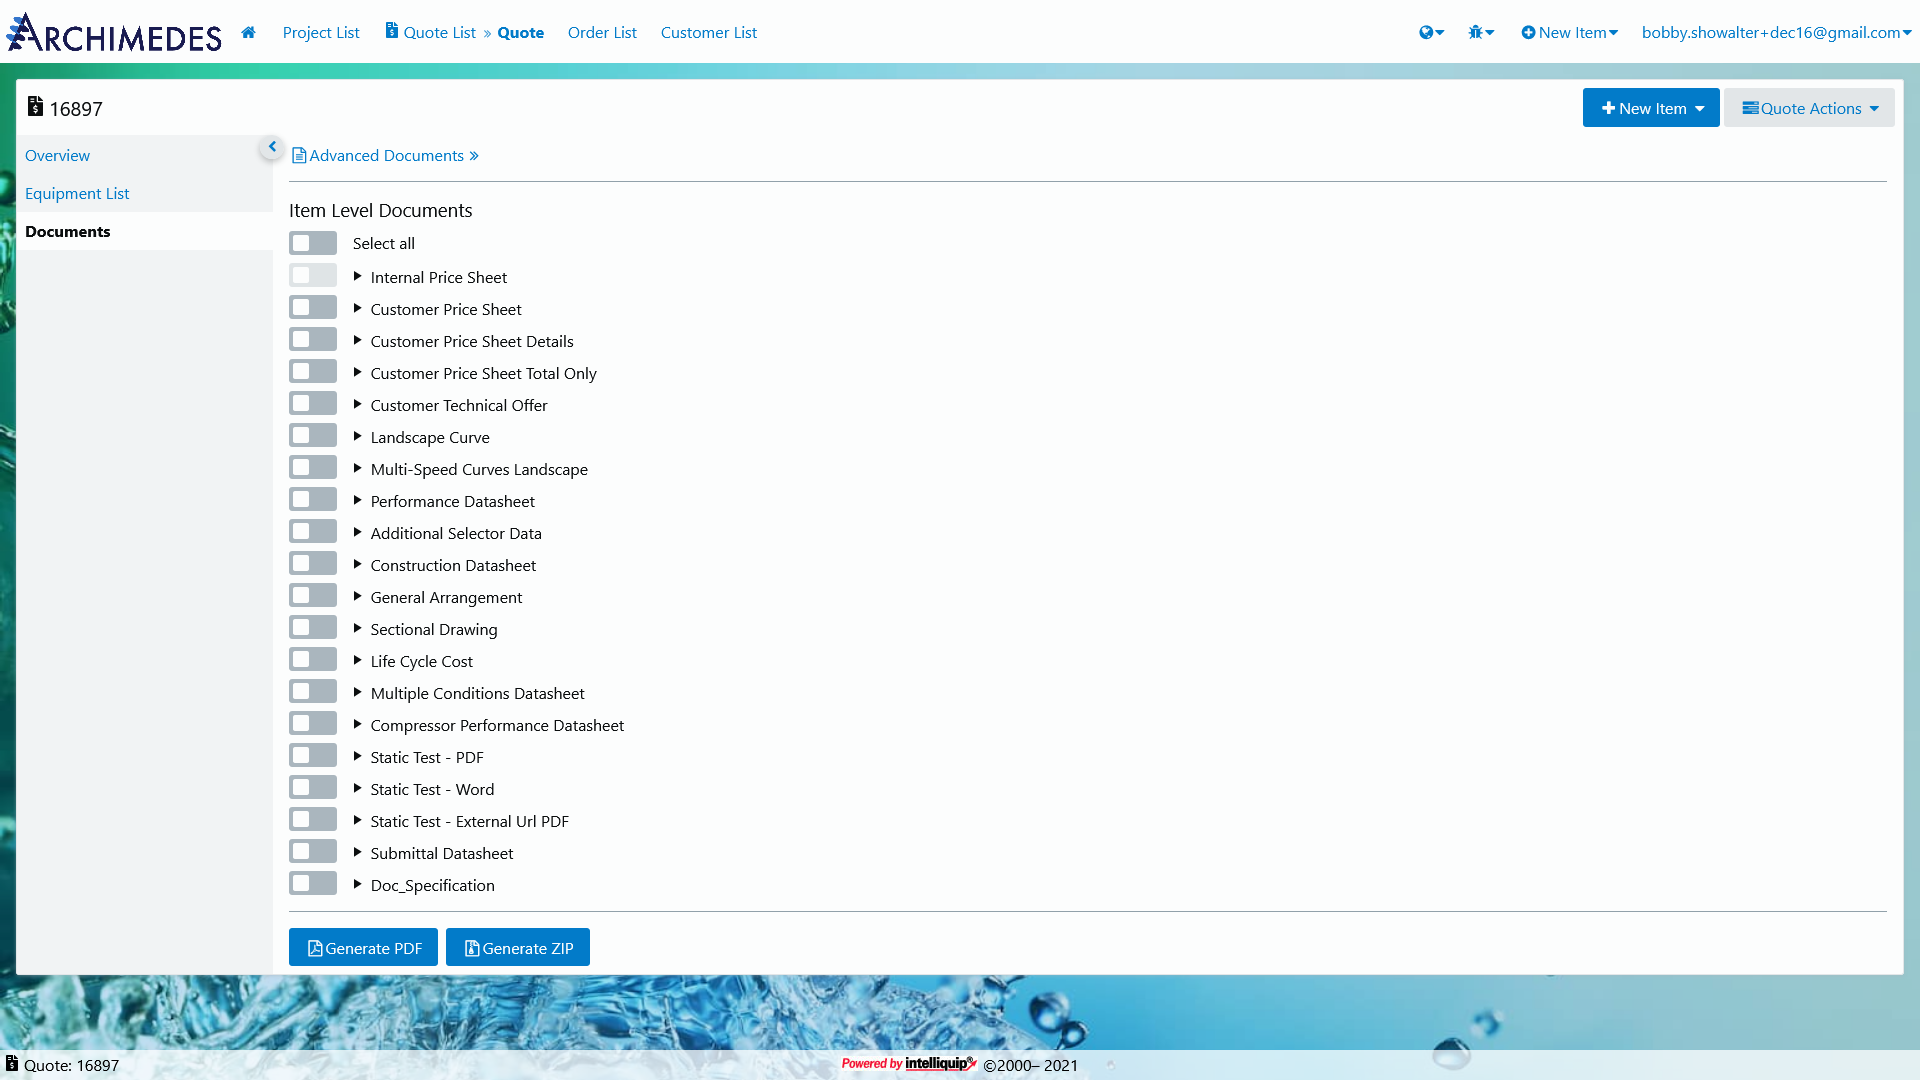1920x1080 pixels.
Task: Enable Customer Price Sheet Details switch
Action: 313,339
